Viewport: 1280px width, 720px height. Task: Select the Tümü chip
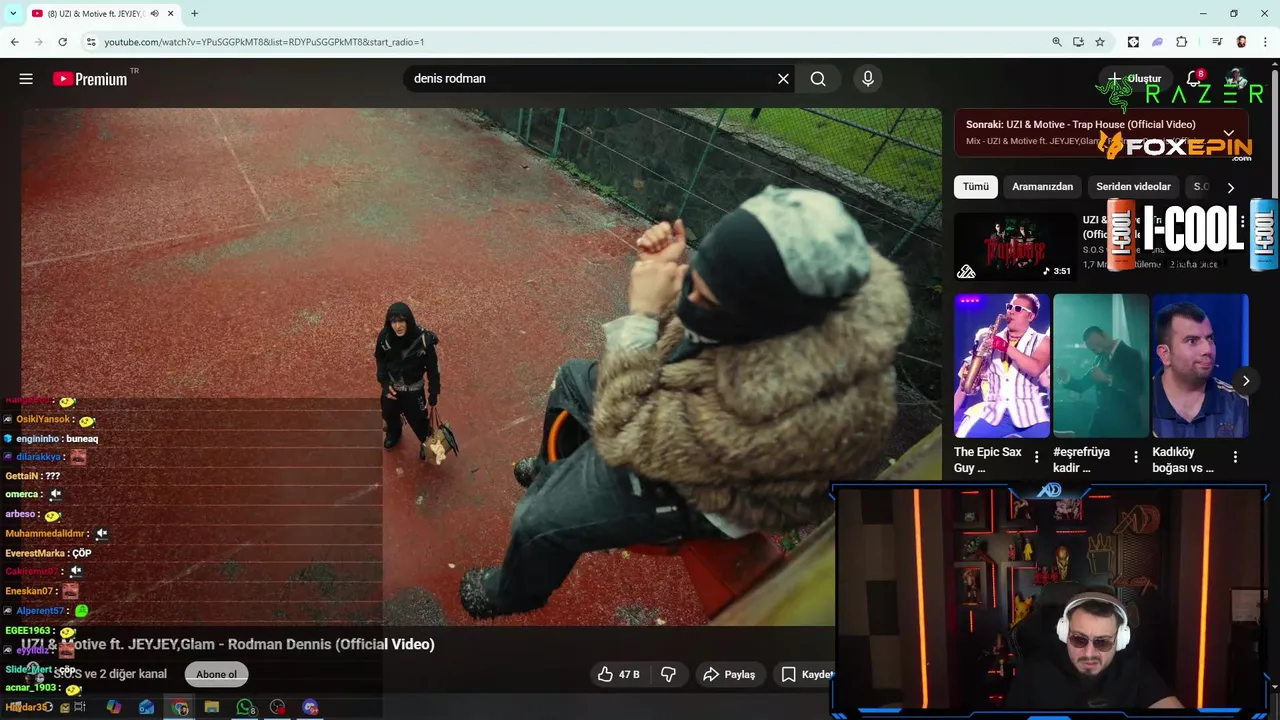point(976,187)
